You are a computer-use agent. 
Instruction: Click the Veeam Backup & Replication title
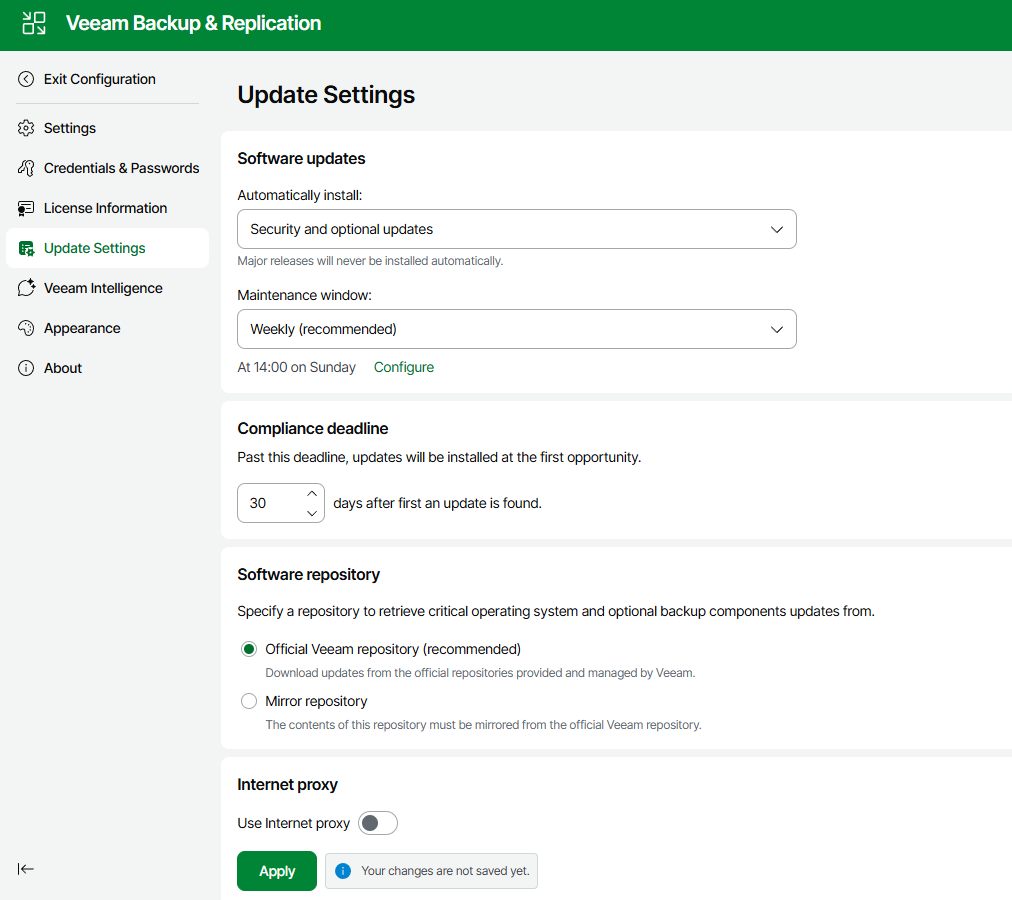(x=194, y=23)
